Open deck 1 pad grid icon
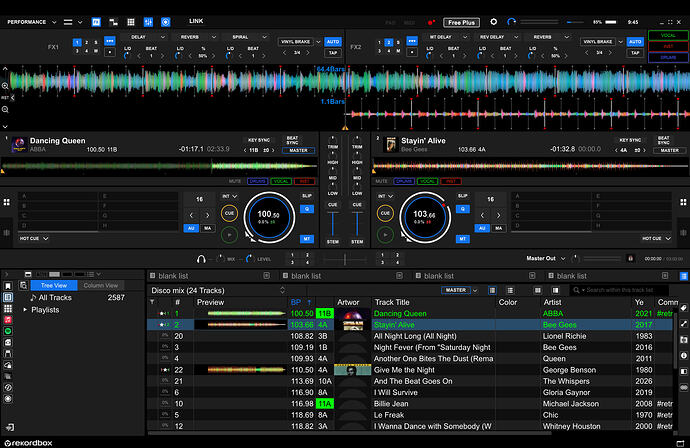The height and width of the screenshot is (448, 690). point(7,202)
